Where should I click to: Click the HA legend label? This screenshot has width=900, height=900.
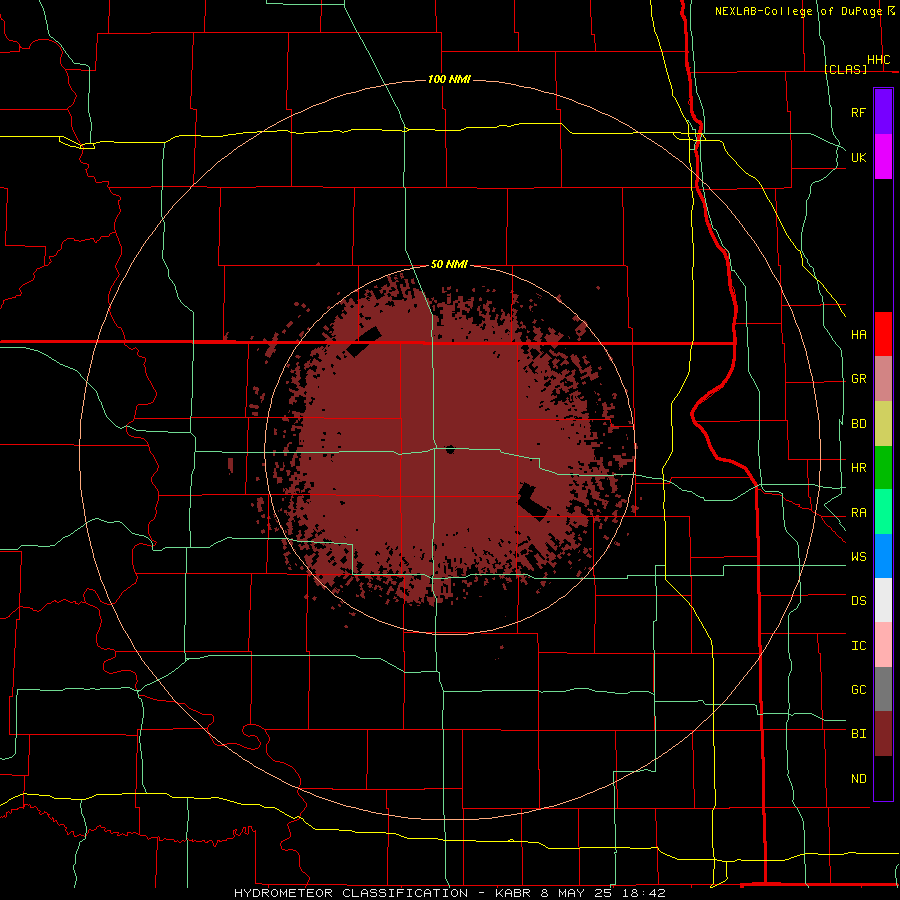pos(858,335)
